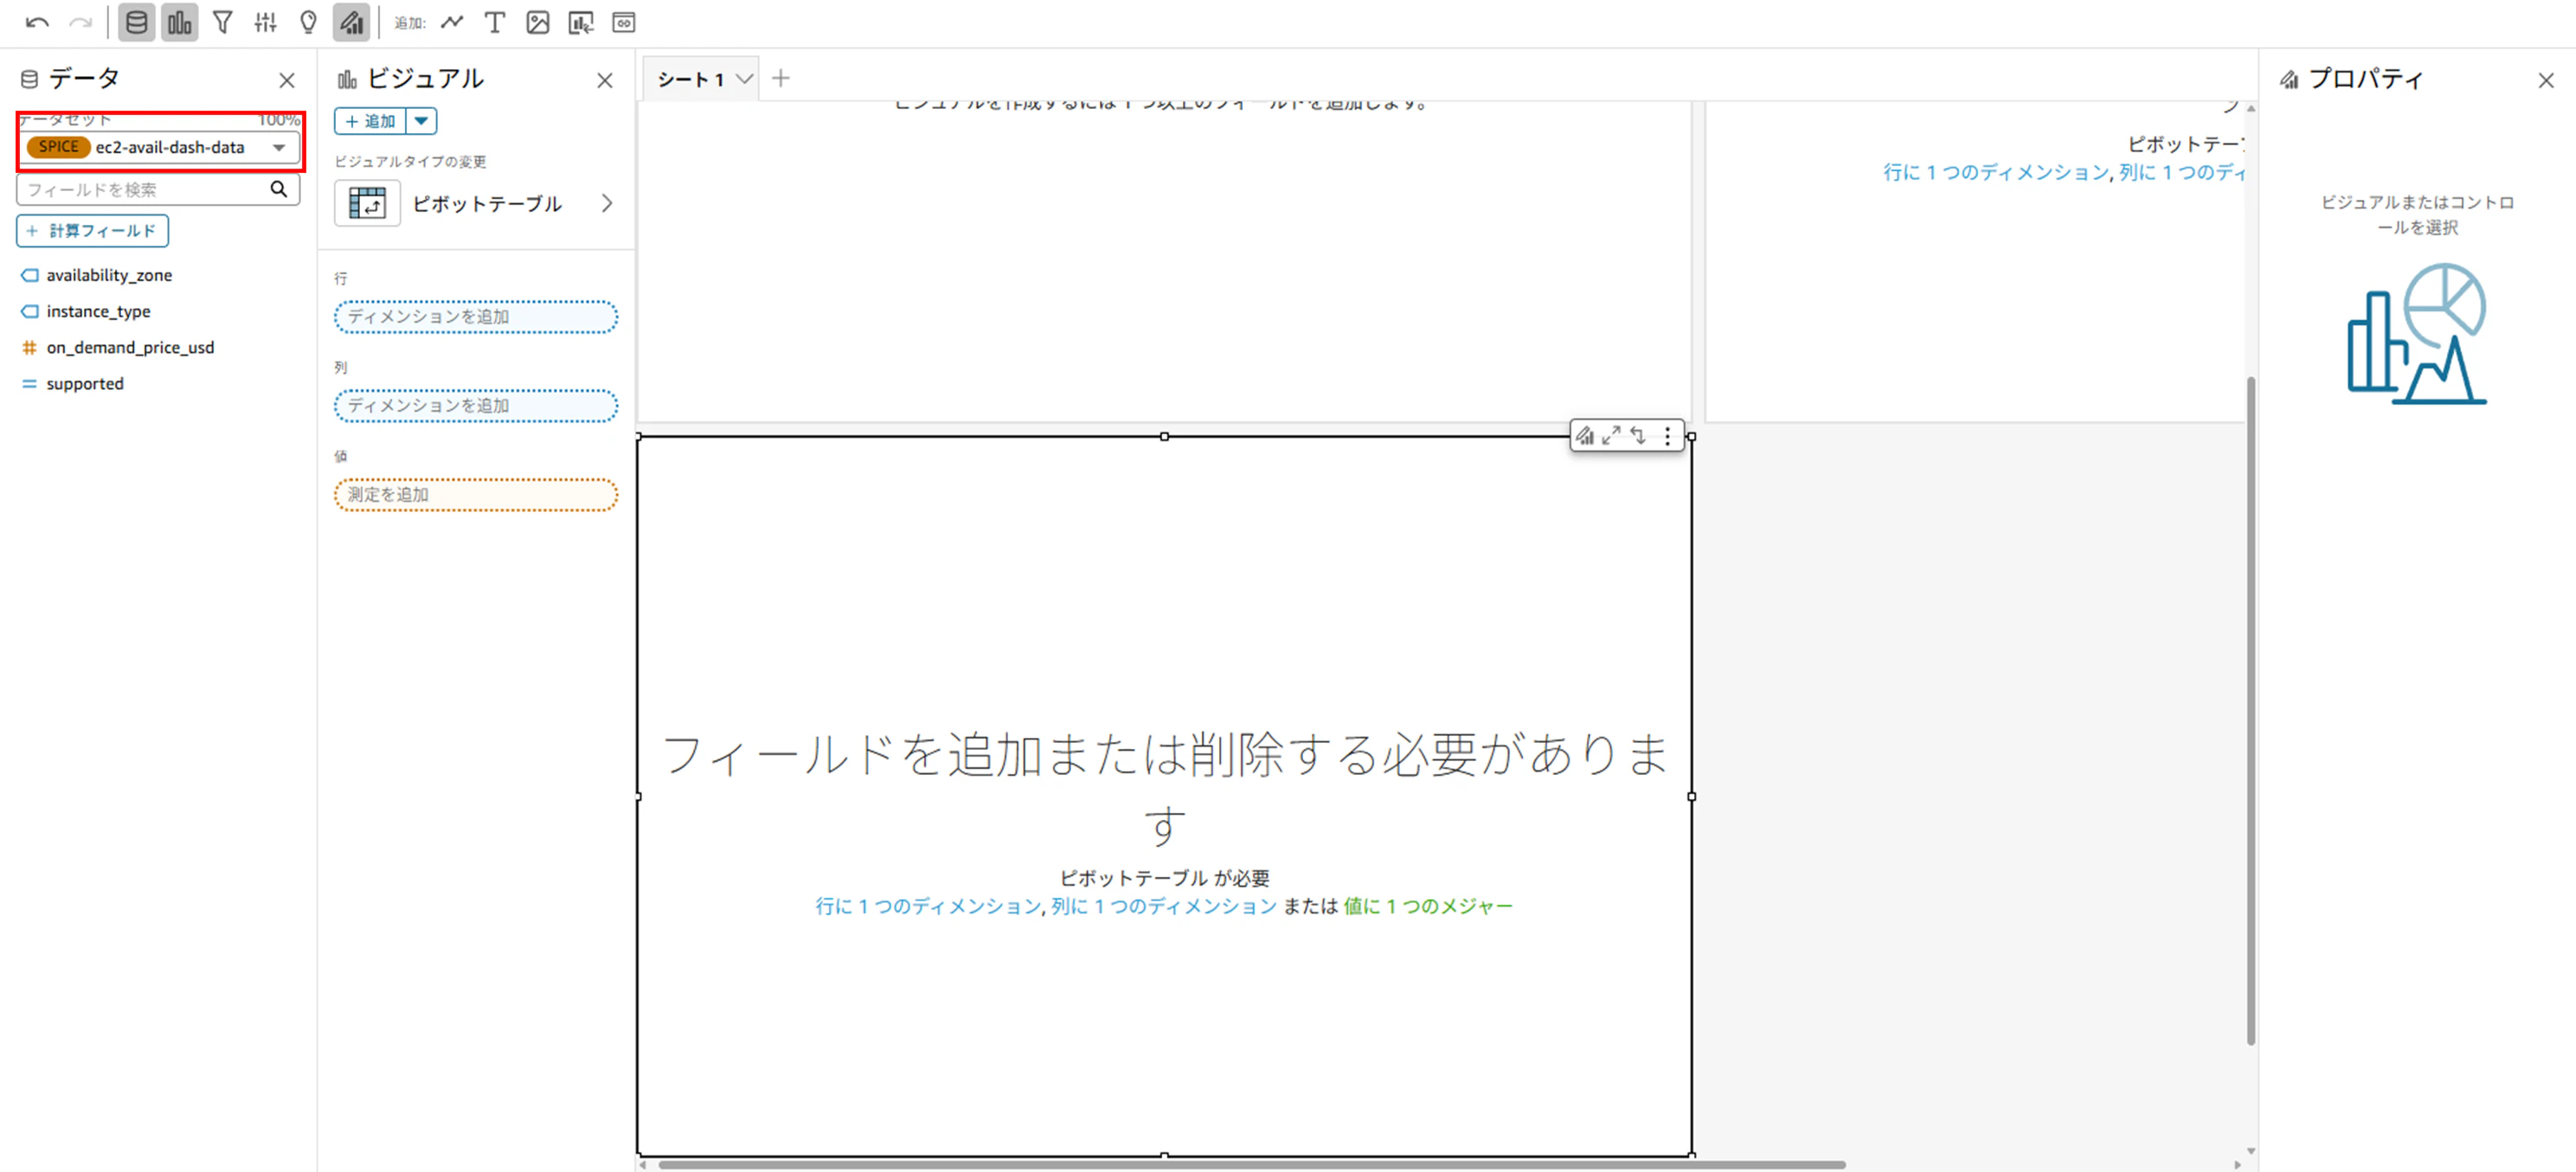Viewport: 2576px width, 1172px height.
Task: Click the horizontal scrollbar below canvas
Action: [x=1250, y=1164]
